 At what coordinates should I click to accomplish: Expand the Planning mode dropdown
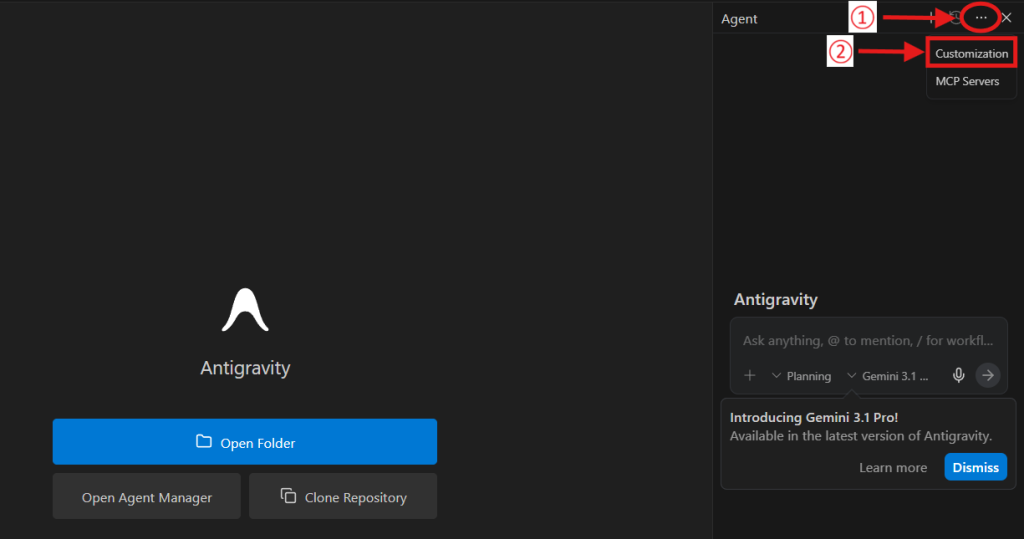[801, 376]
